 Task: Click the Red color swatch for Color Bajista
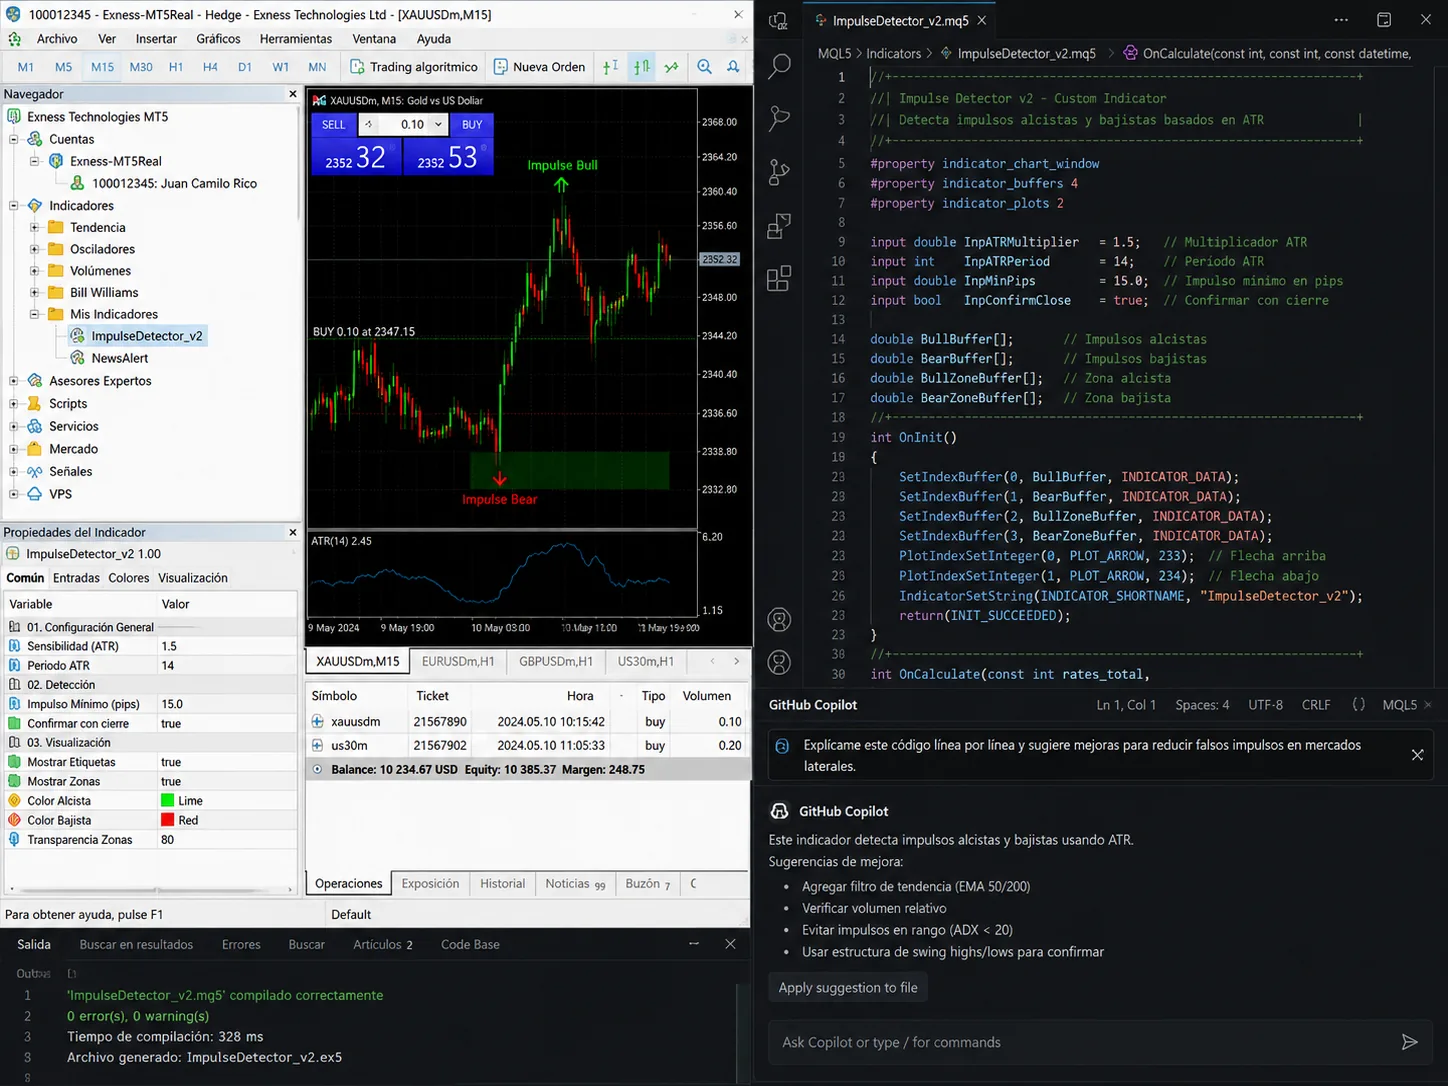pyautogui.click(x=168, y=820)
